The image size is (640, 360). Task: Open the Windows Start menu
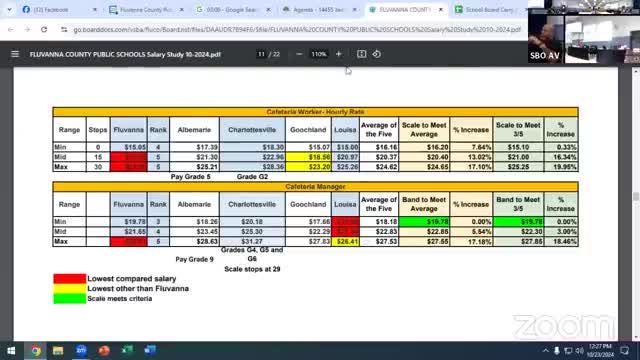pyautogui.click(x=11, y=351)
